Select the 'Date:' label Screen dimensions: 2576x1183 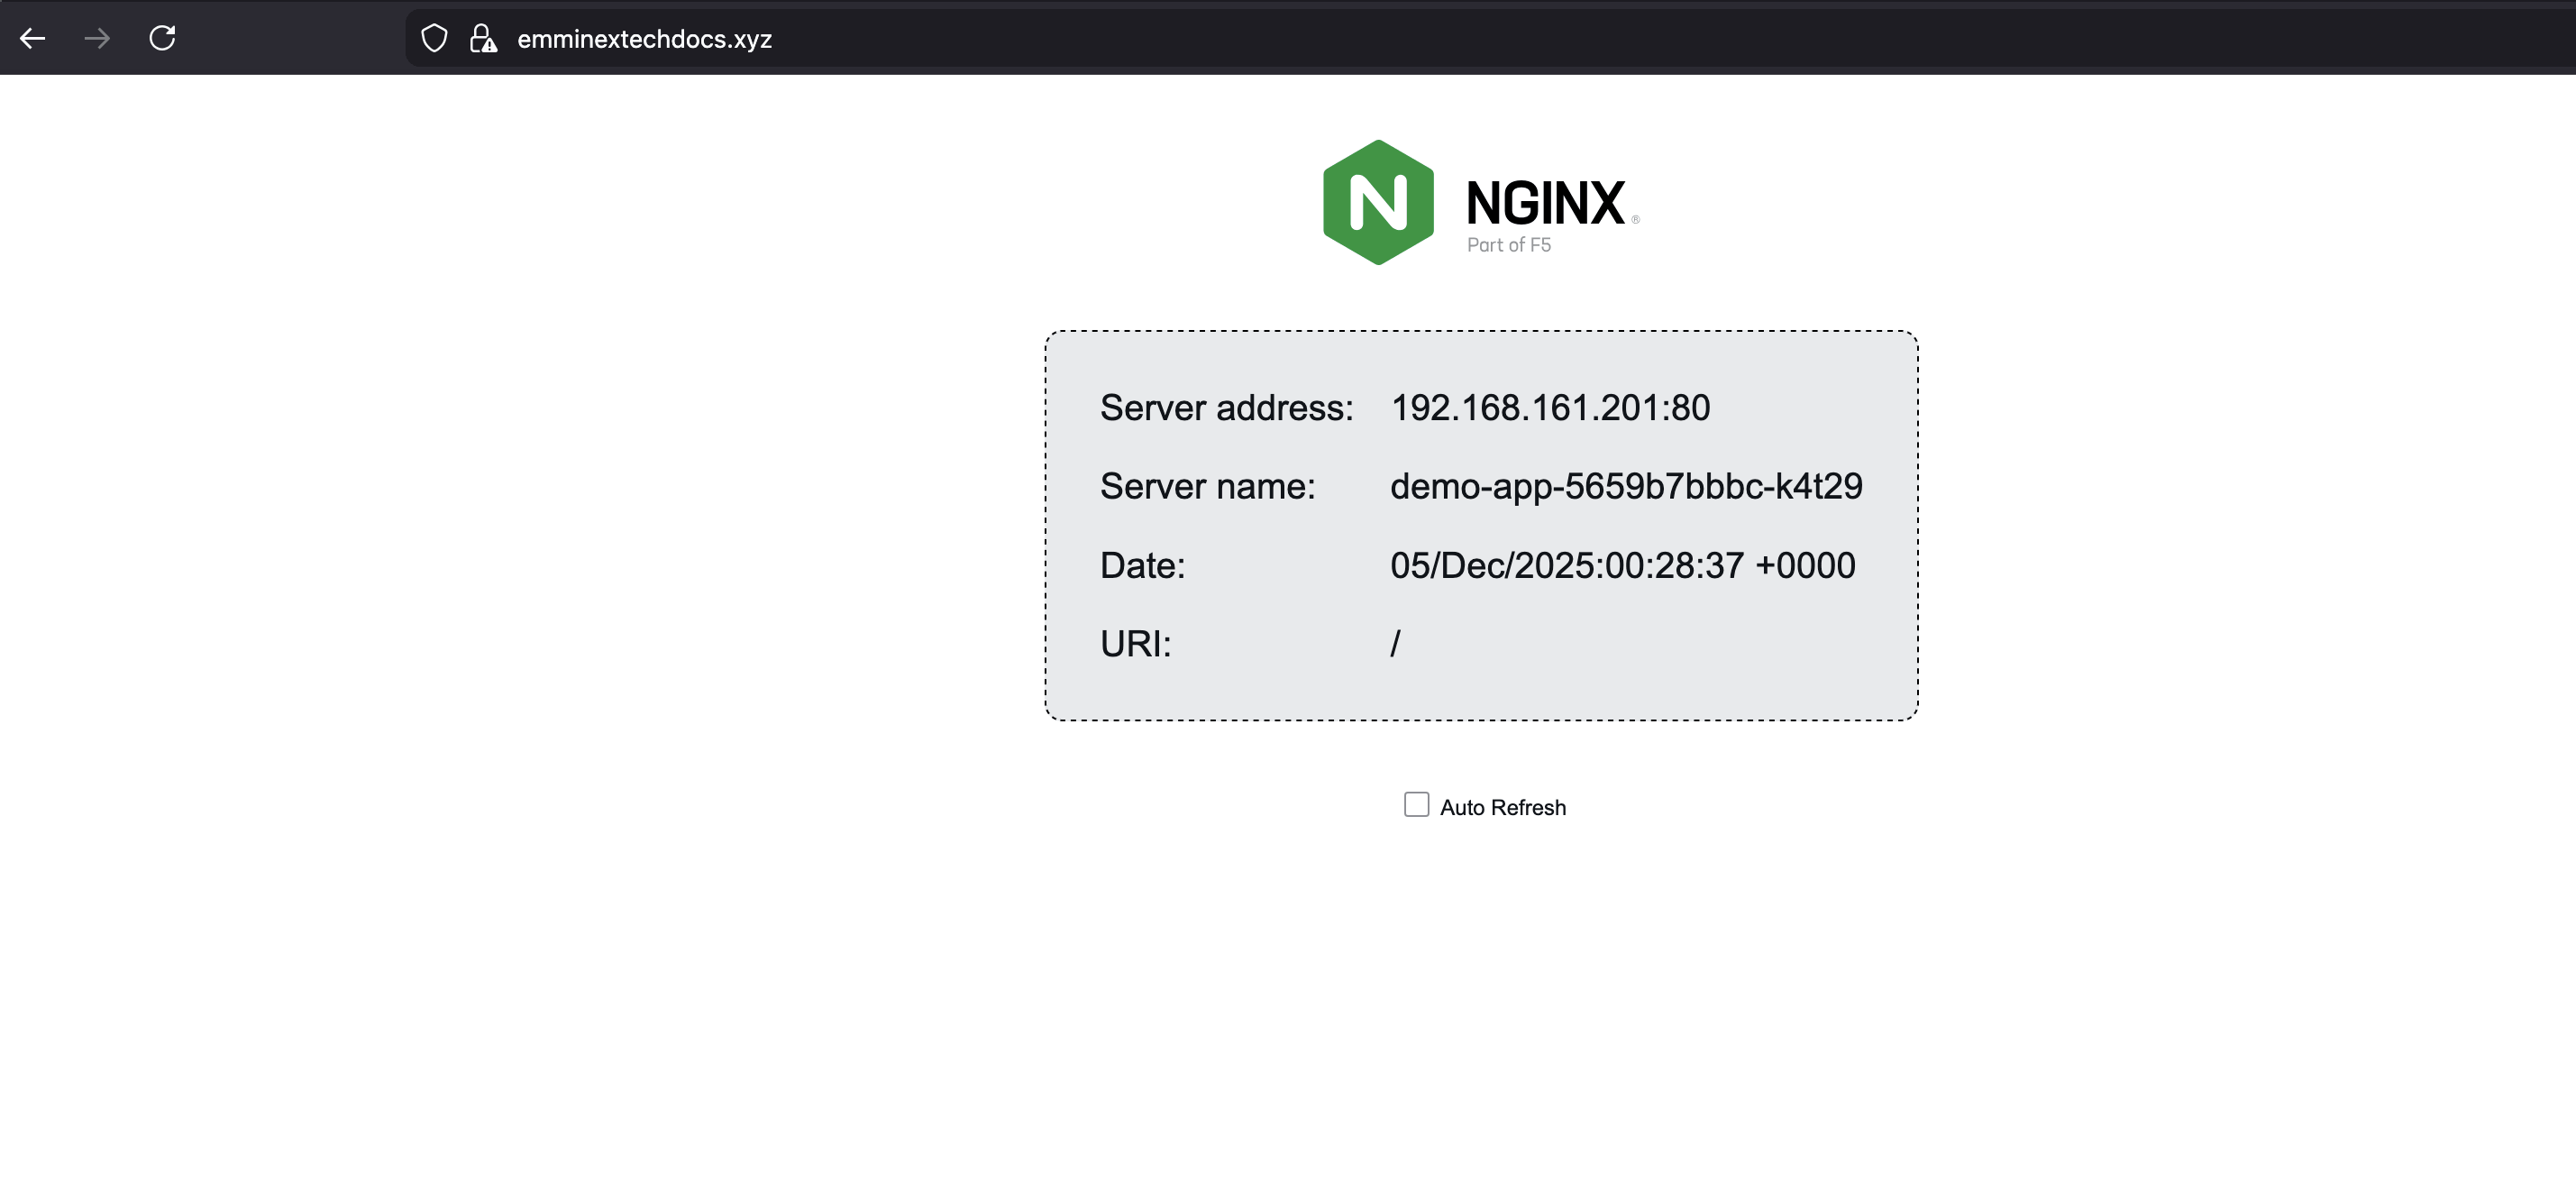1143,565
